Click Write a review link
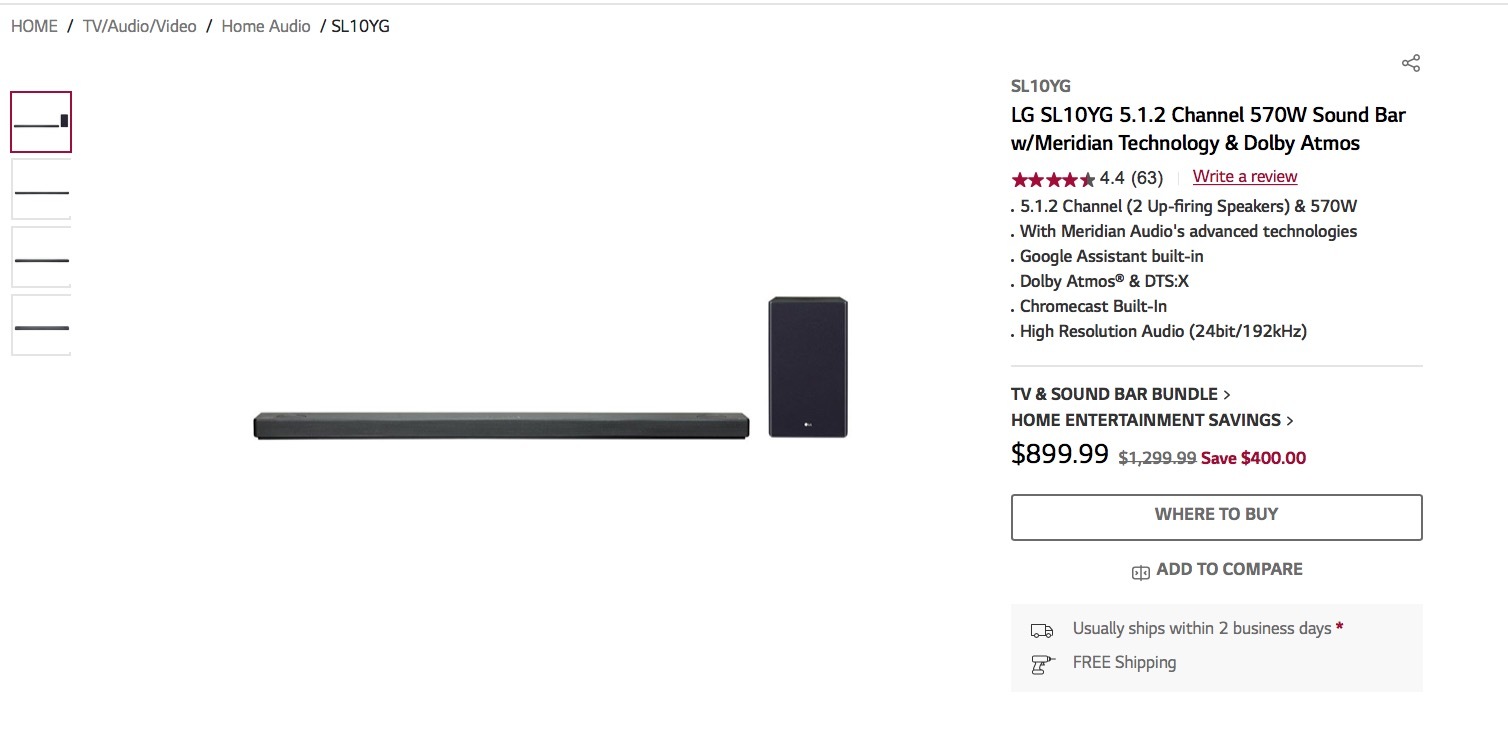Image resolution: width=1508 pixels, height=742 pixels. click(1245, 177)
